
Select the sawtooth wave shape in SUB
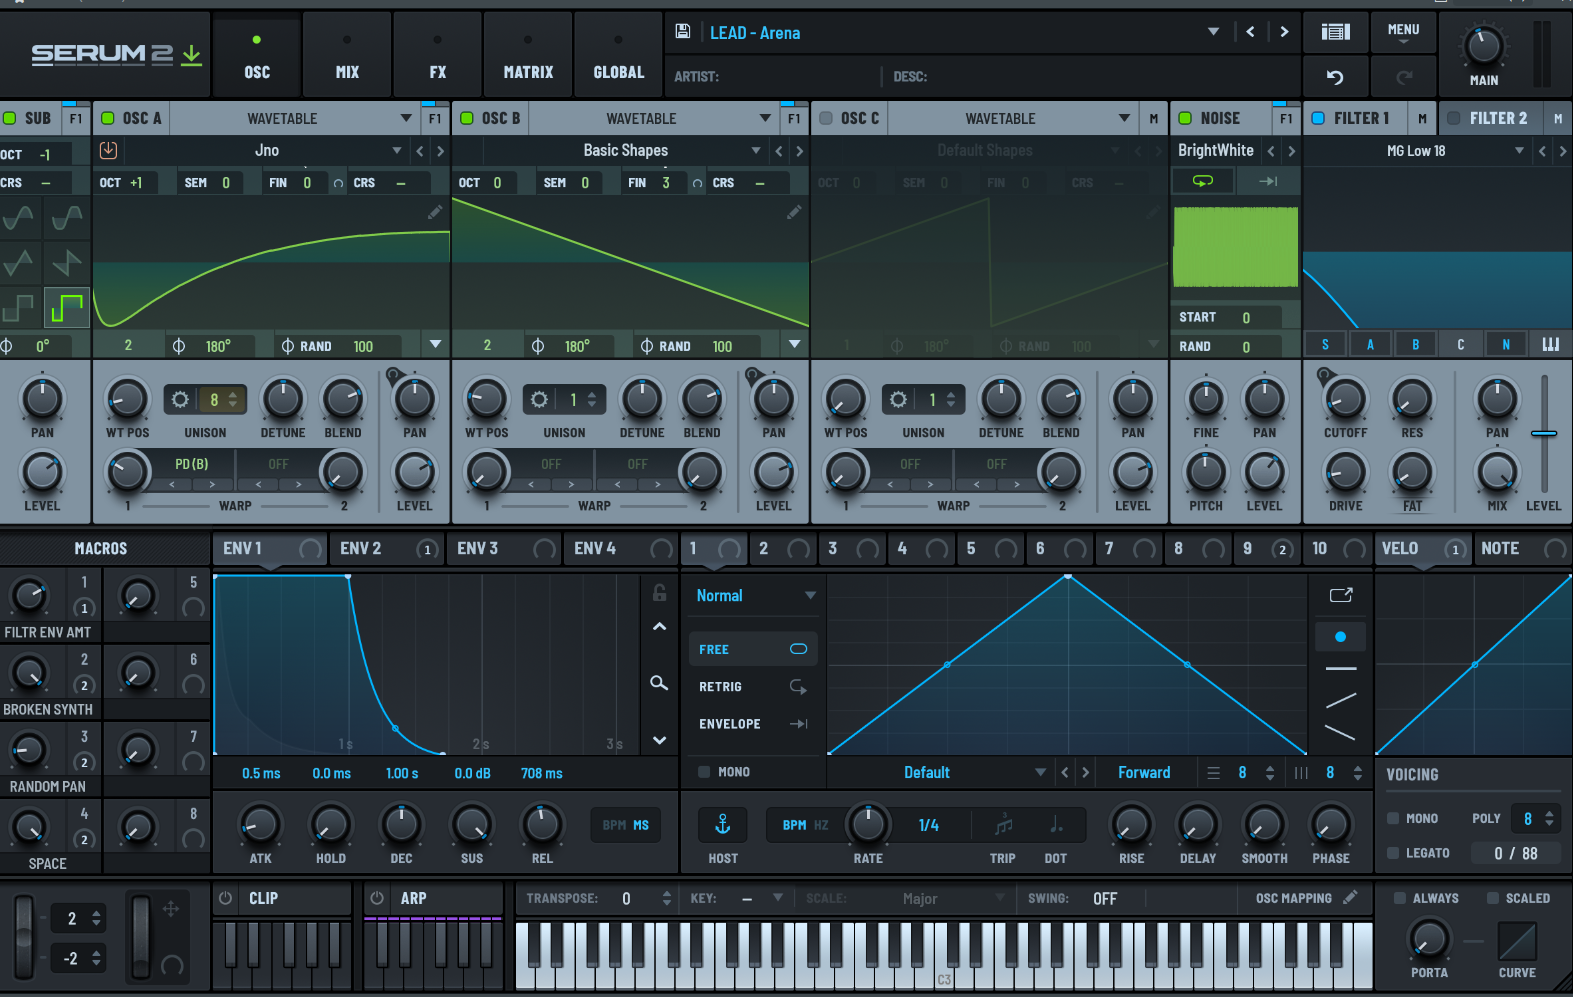(67, 263)
